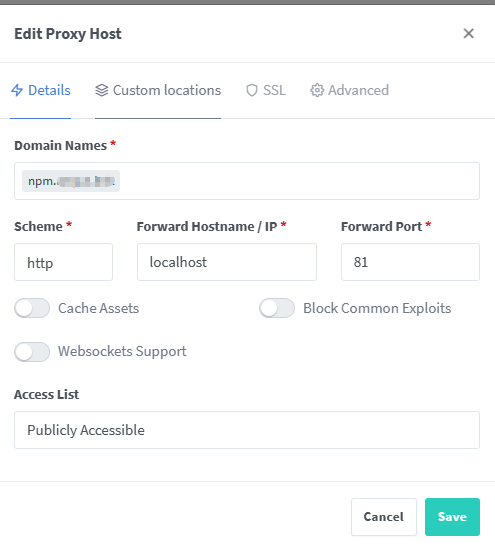Select the Details tab
495x549 pixels.
(x=41, y=90)
